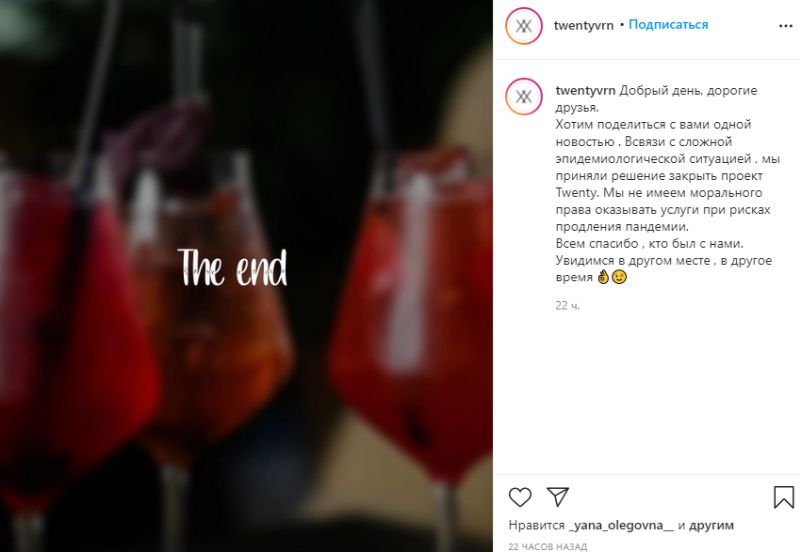Click the avatar beside the caption text

pyautogui.click(x=524, y=96)
